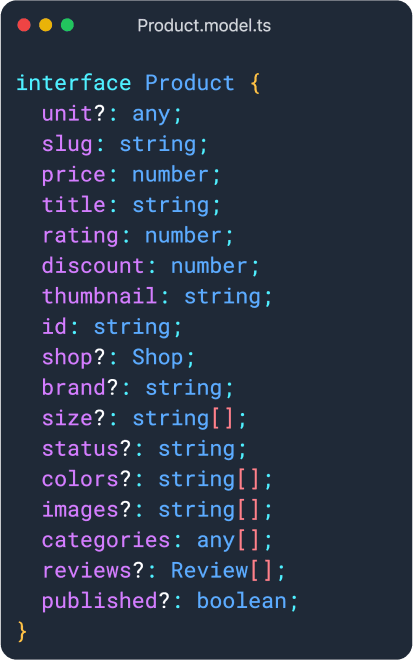413x660 pixels.
Task: Click the Review type reference
Action: point(209,570)
